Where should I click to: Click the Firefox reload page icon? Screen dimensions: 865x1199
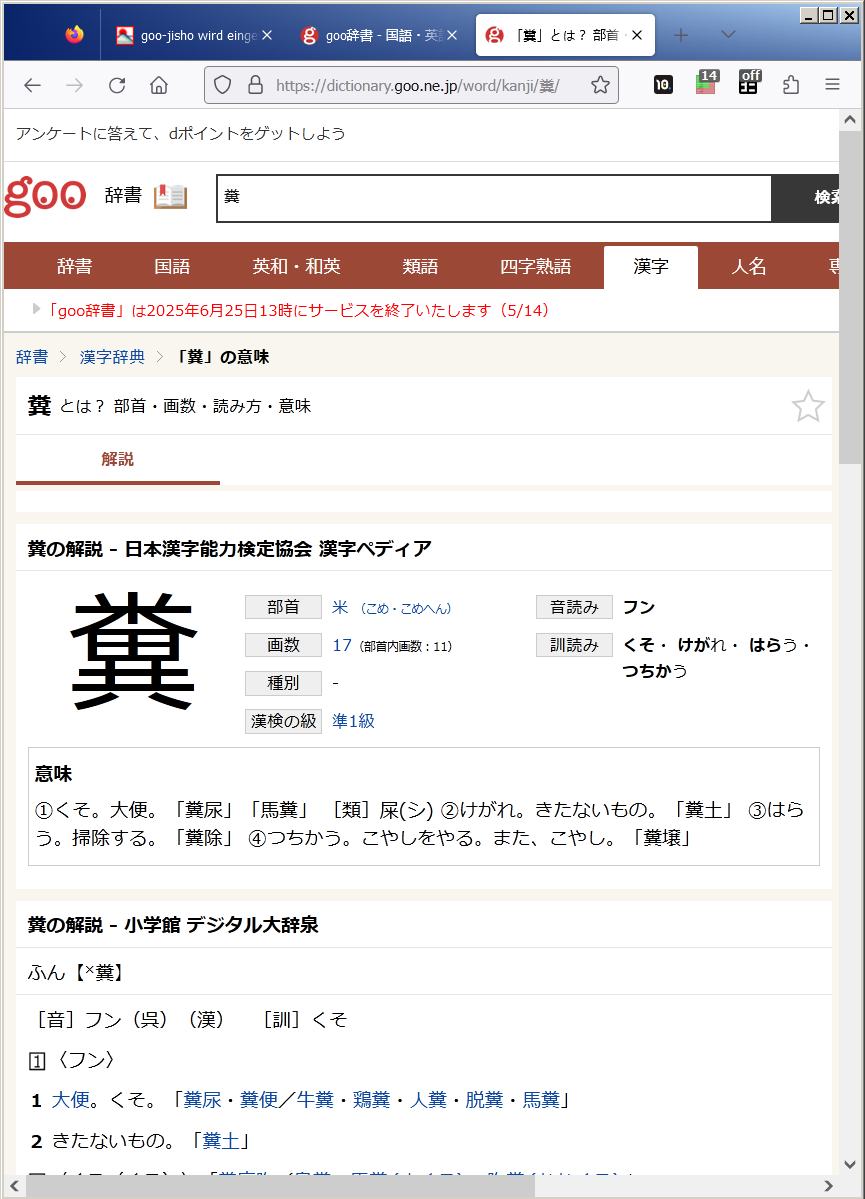pyautogui.click(x=117, y=85)
